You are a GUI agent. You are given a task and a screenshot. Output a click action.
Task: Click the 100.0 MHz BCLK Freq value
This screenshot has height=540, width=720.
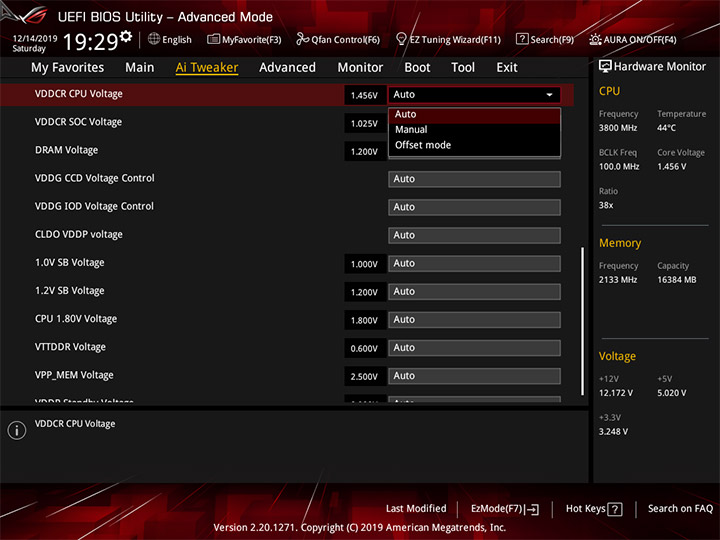[x=619, y=167]
